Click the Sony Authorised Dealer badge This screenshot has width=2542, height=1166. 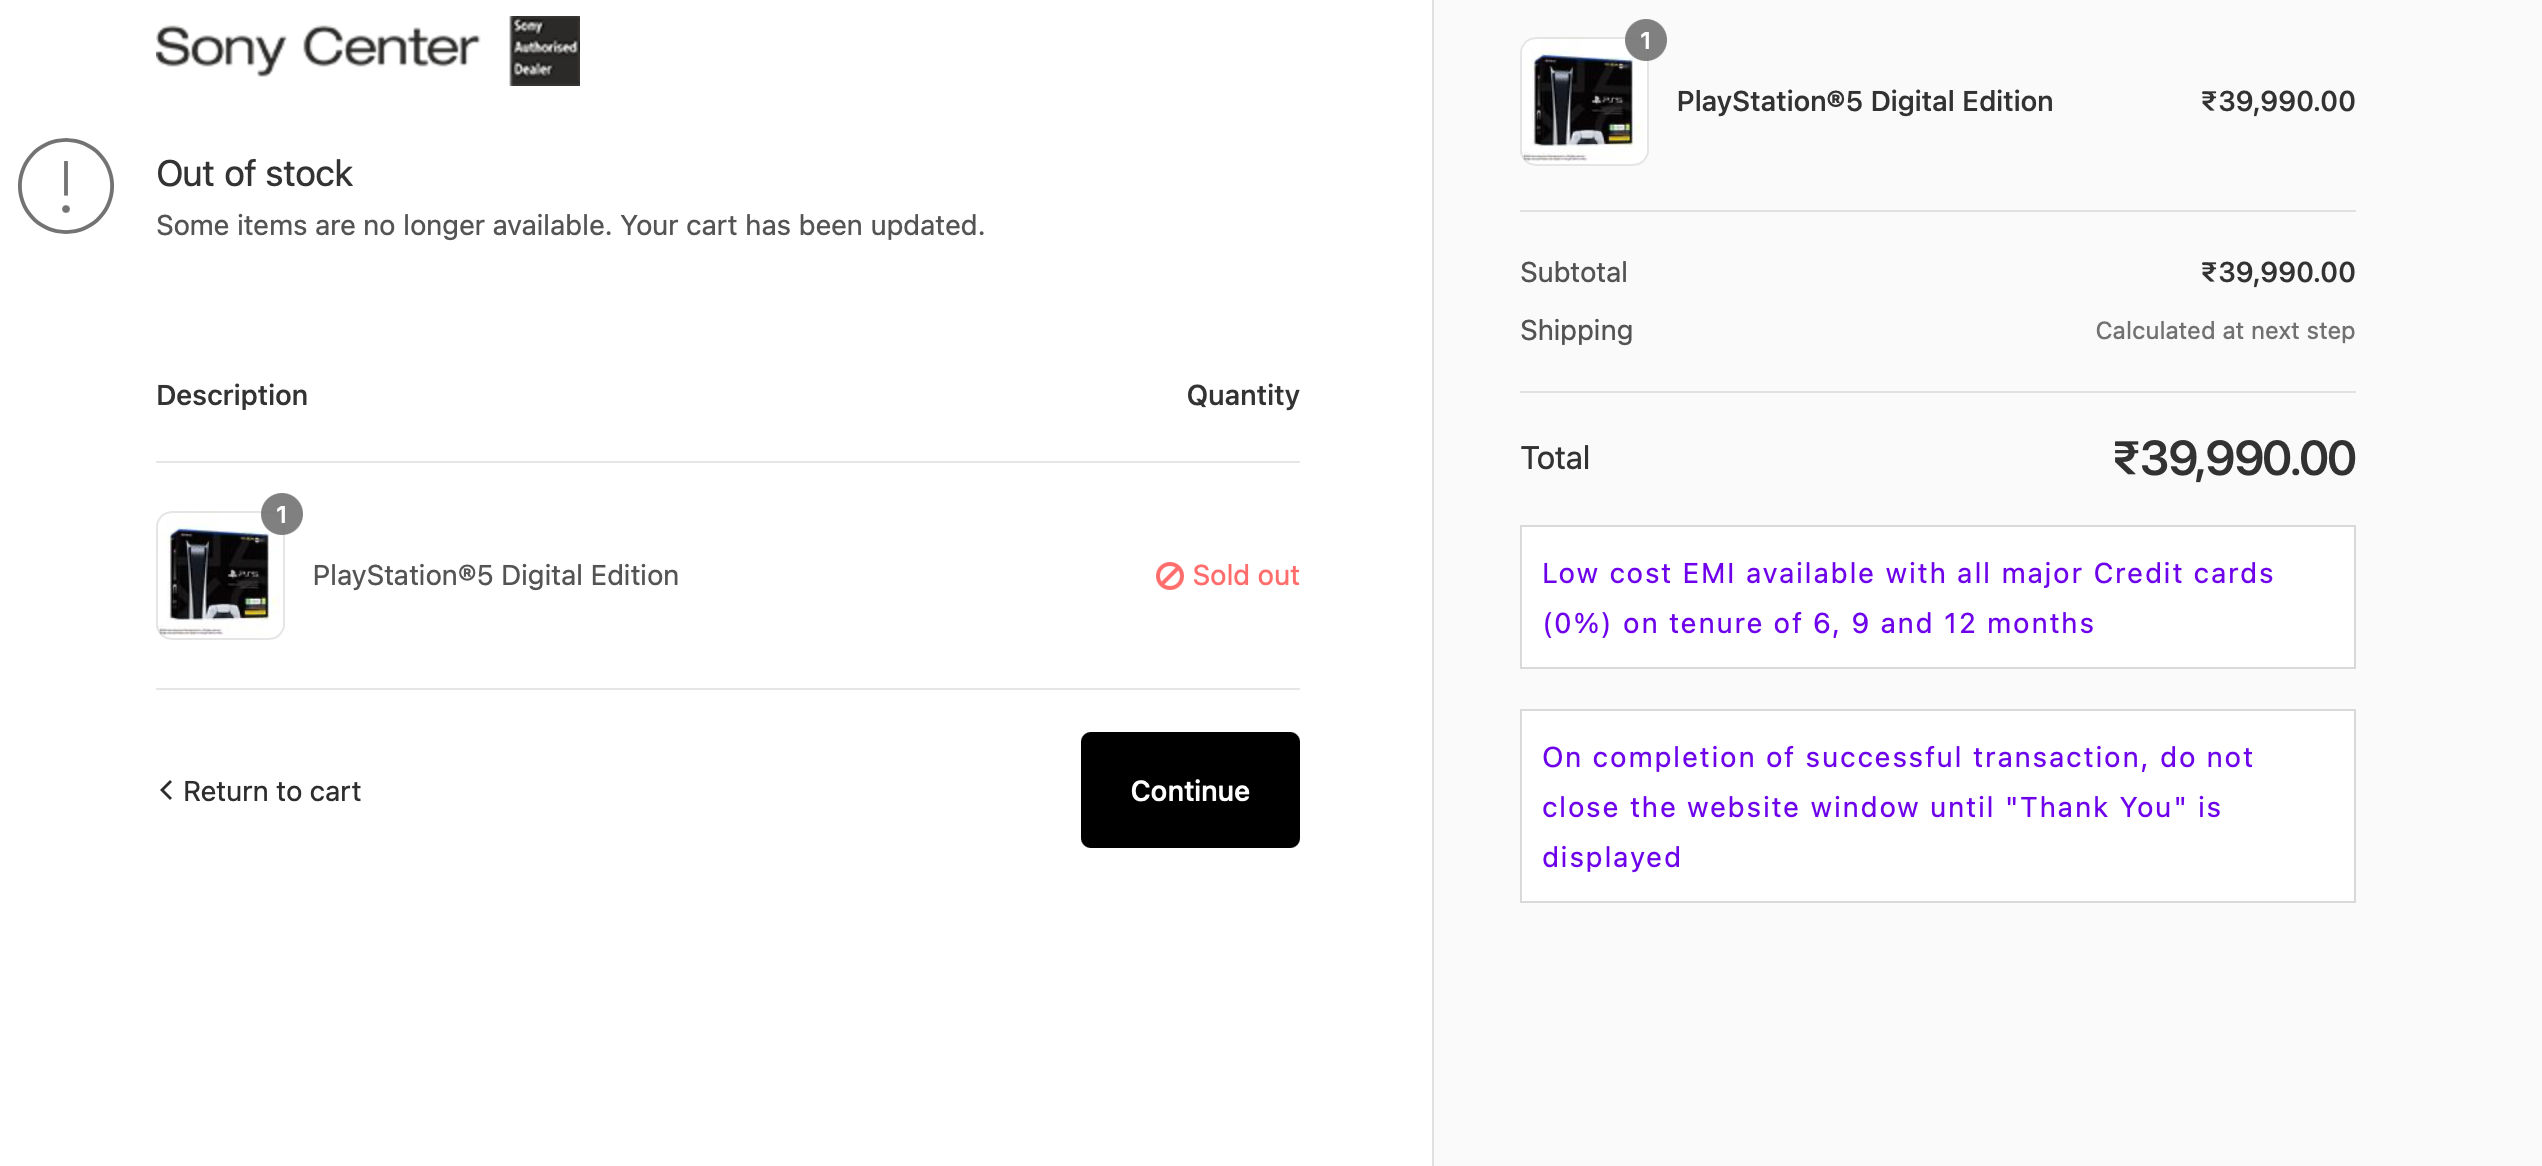point(544,50)
